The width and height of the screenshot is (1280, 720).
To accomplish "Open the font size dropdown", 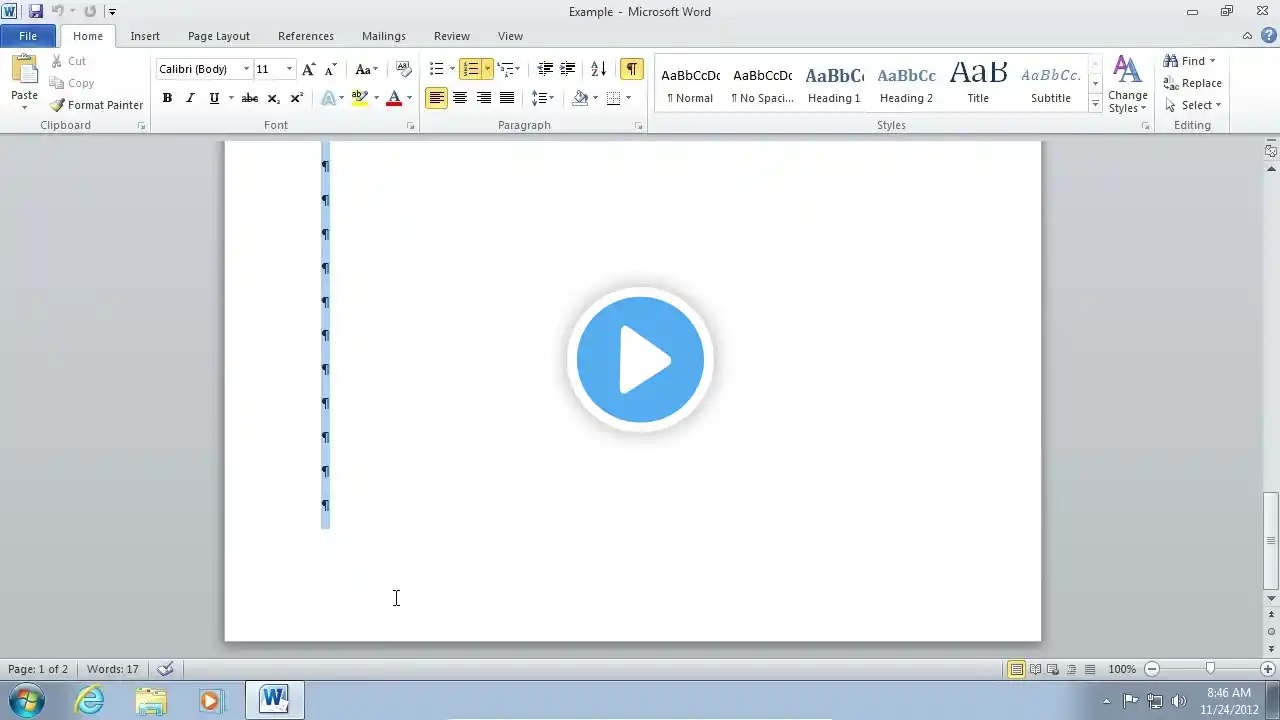I will pos(289,69).
